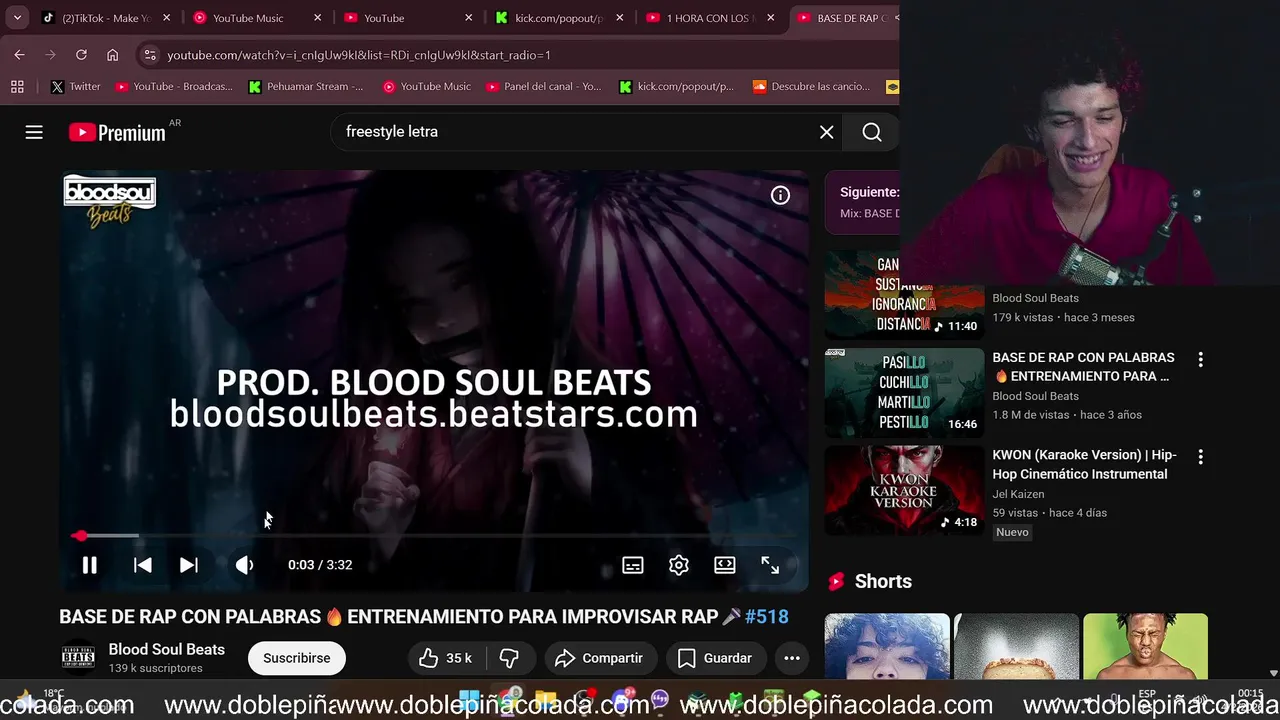This screenshot has height=720, width=1280.
Task: Go to YouTube Premium home logo
Action: click(x=118, y=132)
